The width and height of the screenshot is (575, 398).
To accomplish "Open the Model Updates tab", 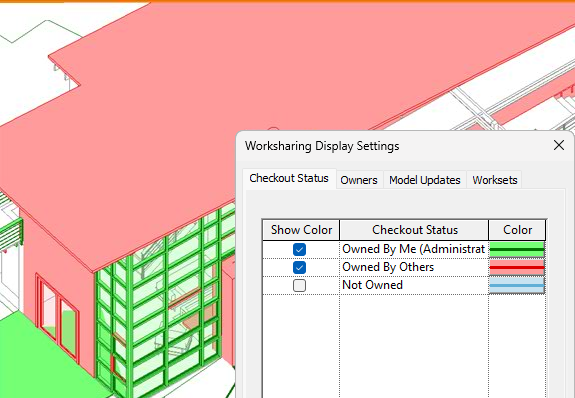I will coord(425,180).
